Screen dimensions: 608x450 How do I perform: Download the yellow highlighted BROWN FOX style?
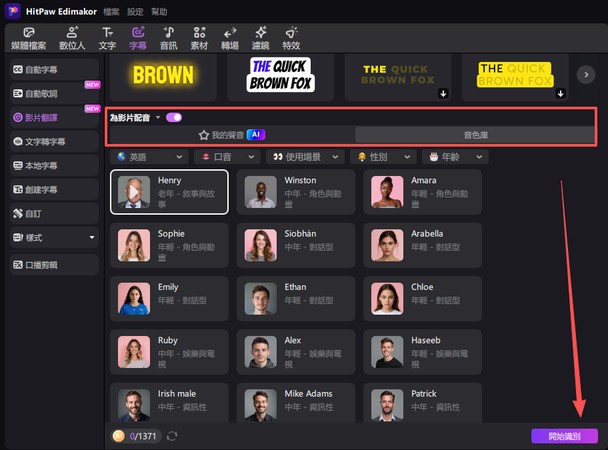point(560,93)
